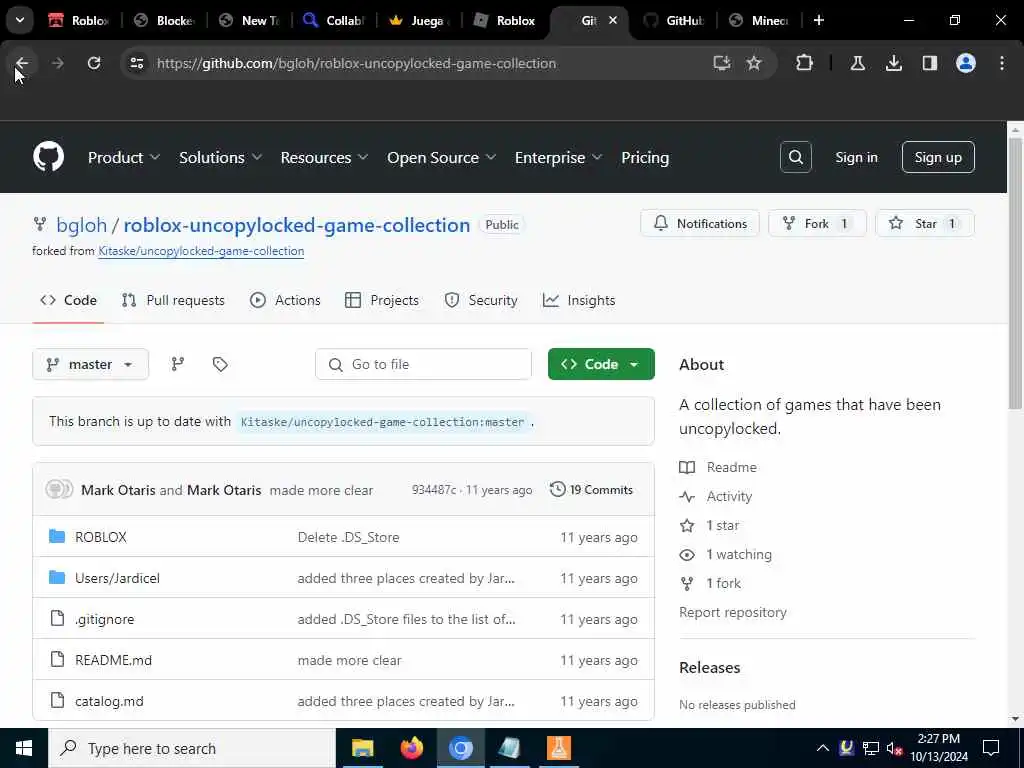
Task: Open the green Code dropdown
Action: point(601,364)
